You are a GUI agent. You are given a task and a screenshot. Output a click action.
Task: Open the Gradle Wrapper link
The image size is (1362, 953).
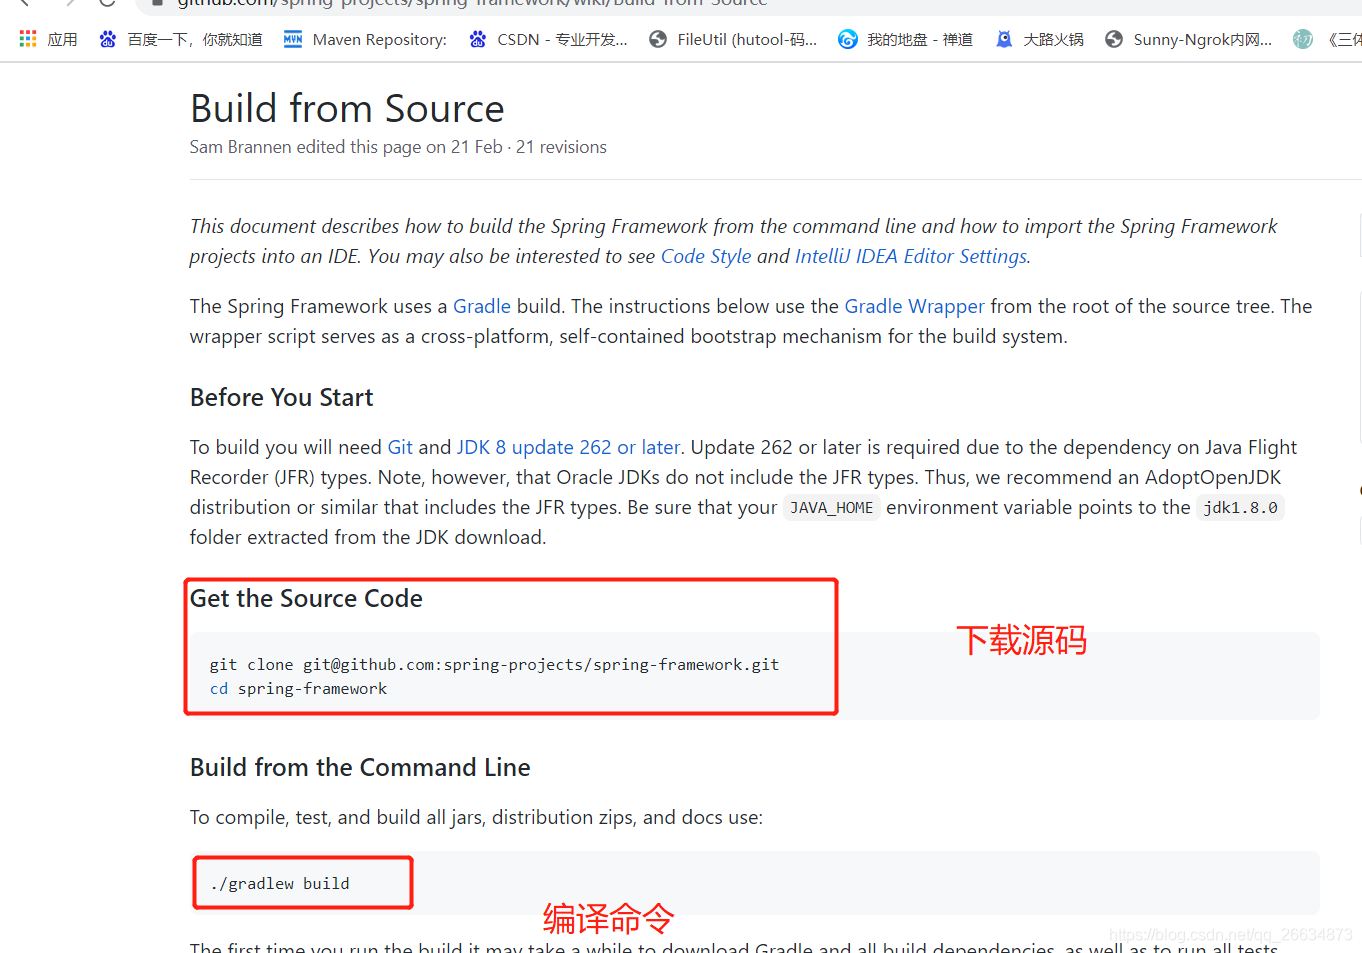[x=915, y=306]
